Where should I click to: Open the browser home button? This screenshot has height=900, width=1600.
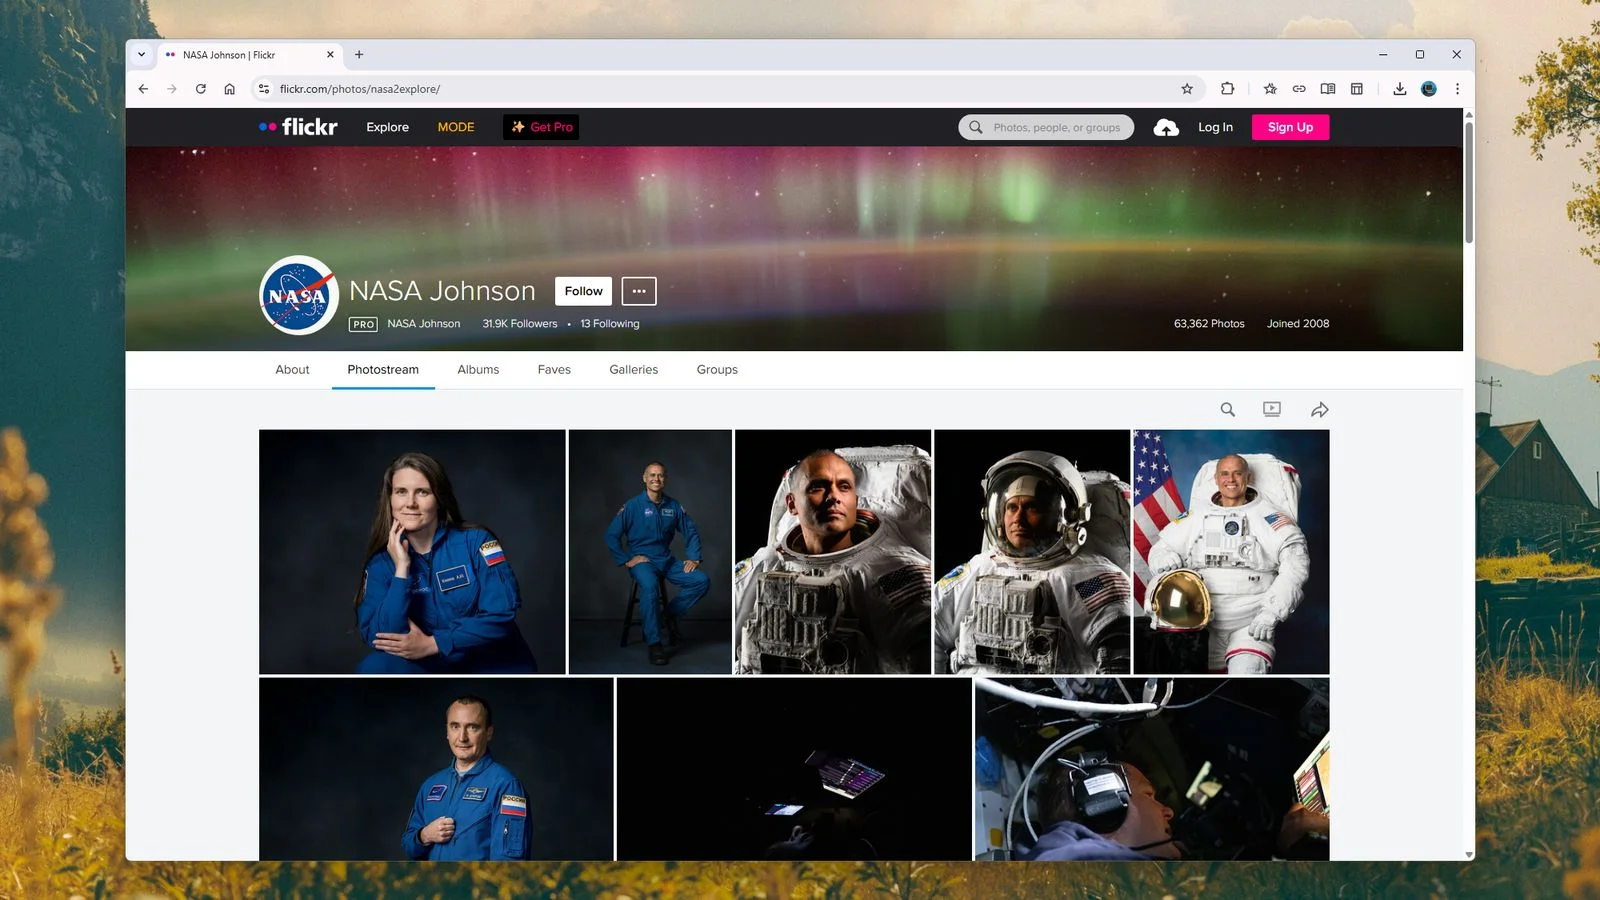230,89
